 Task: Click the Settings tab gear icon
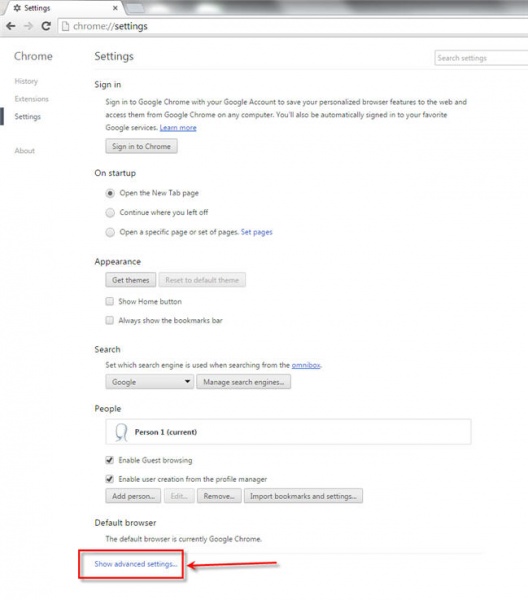[17, 8]
